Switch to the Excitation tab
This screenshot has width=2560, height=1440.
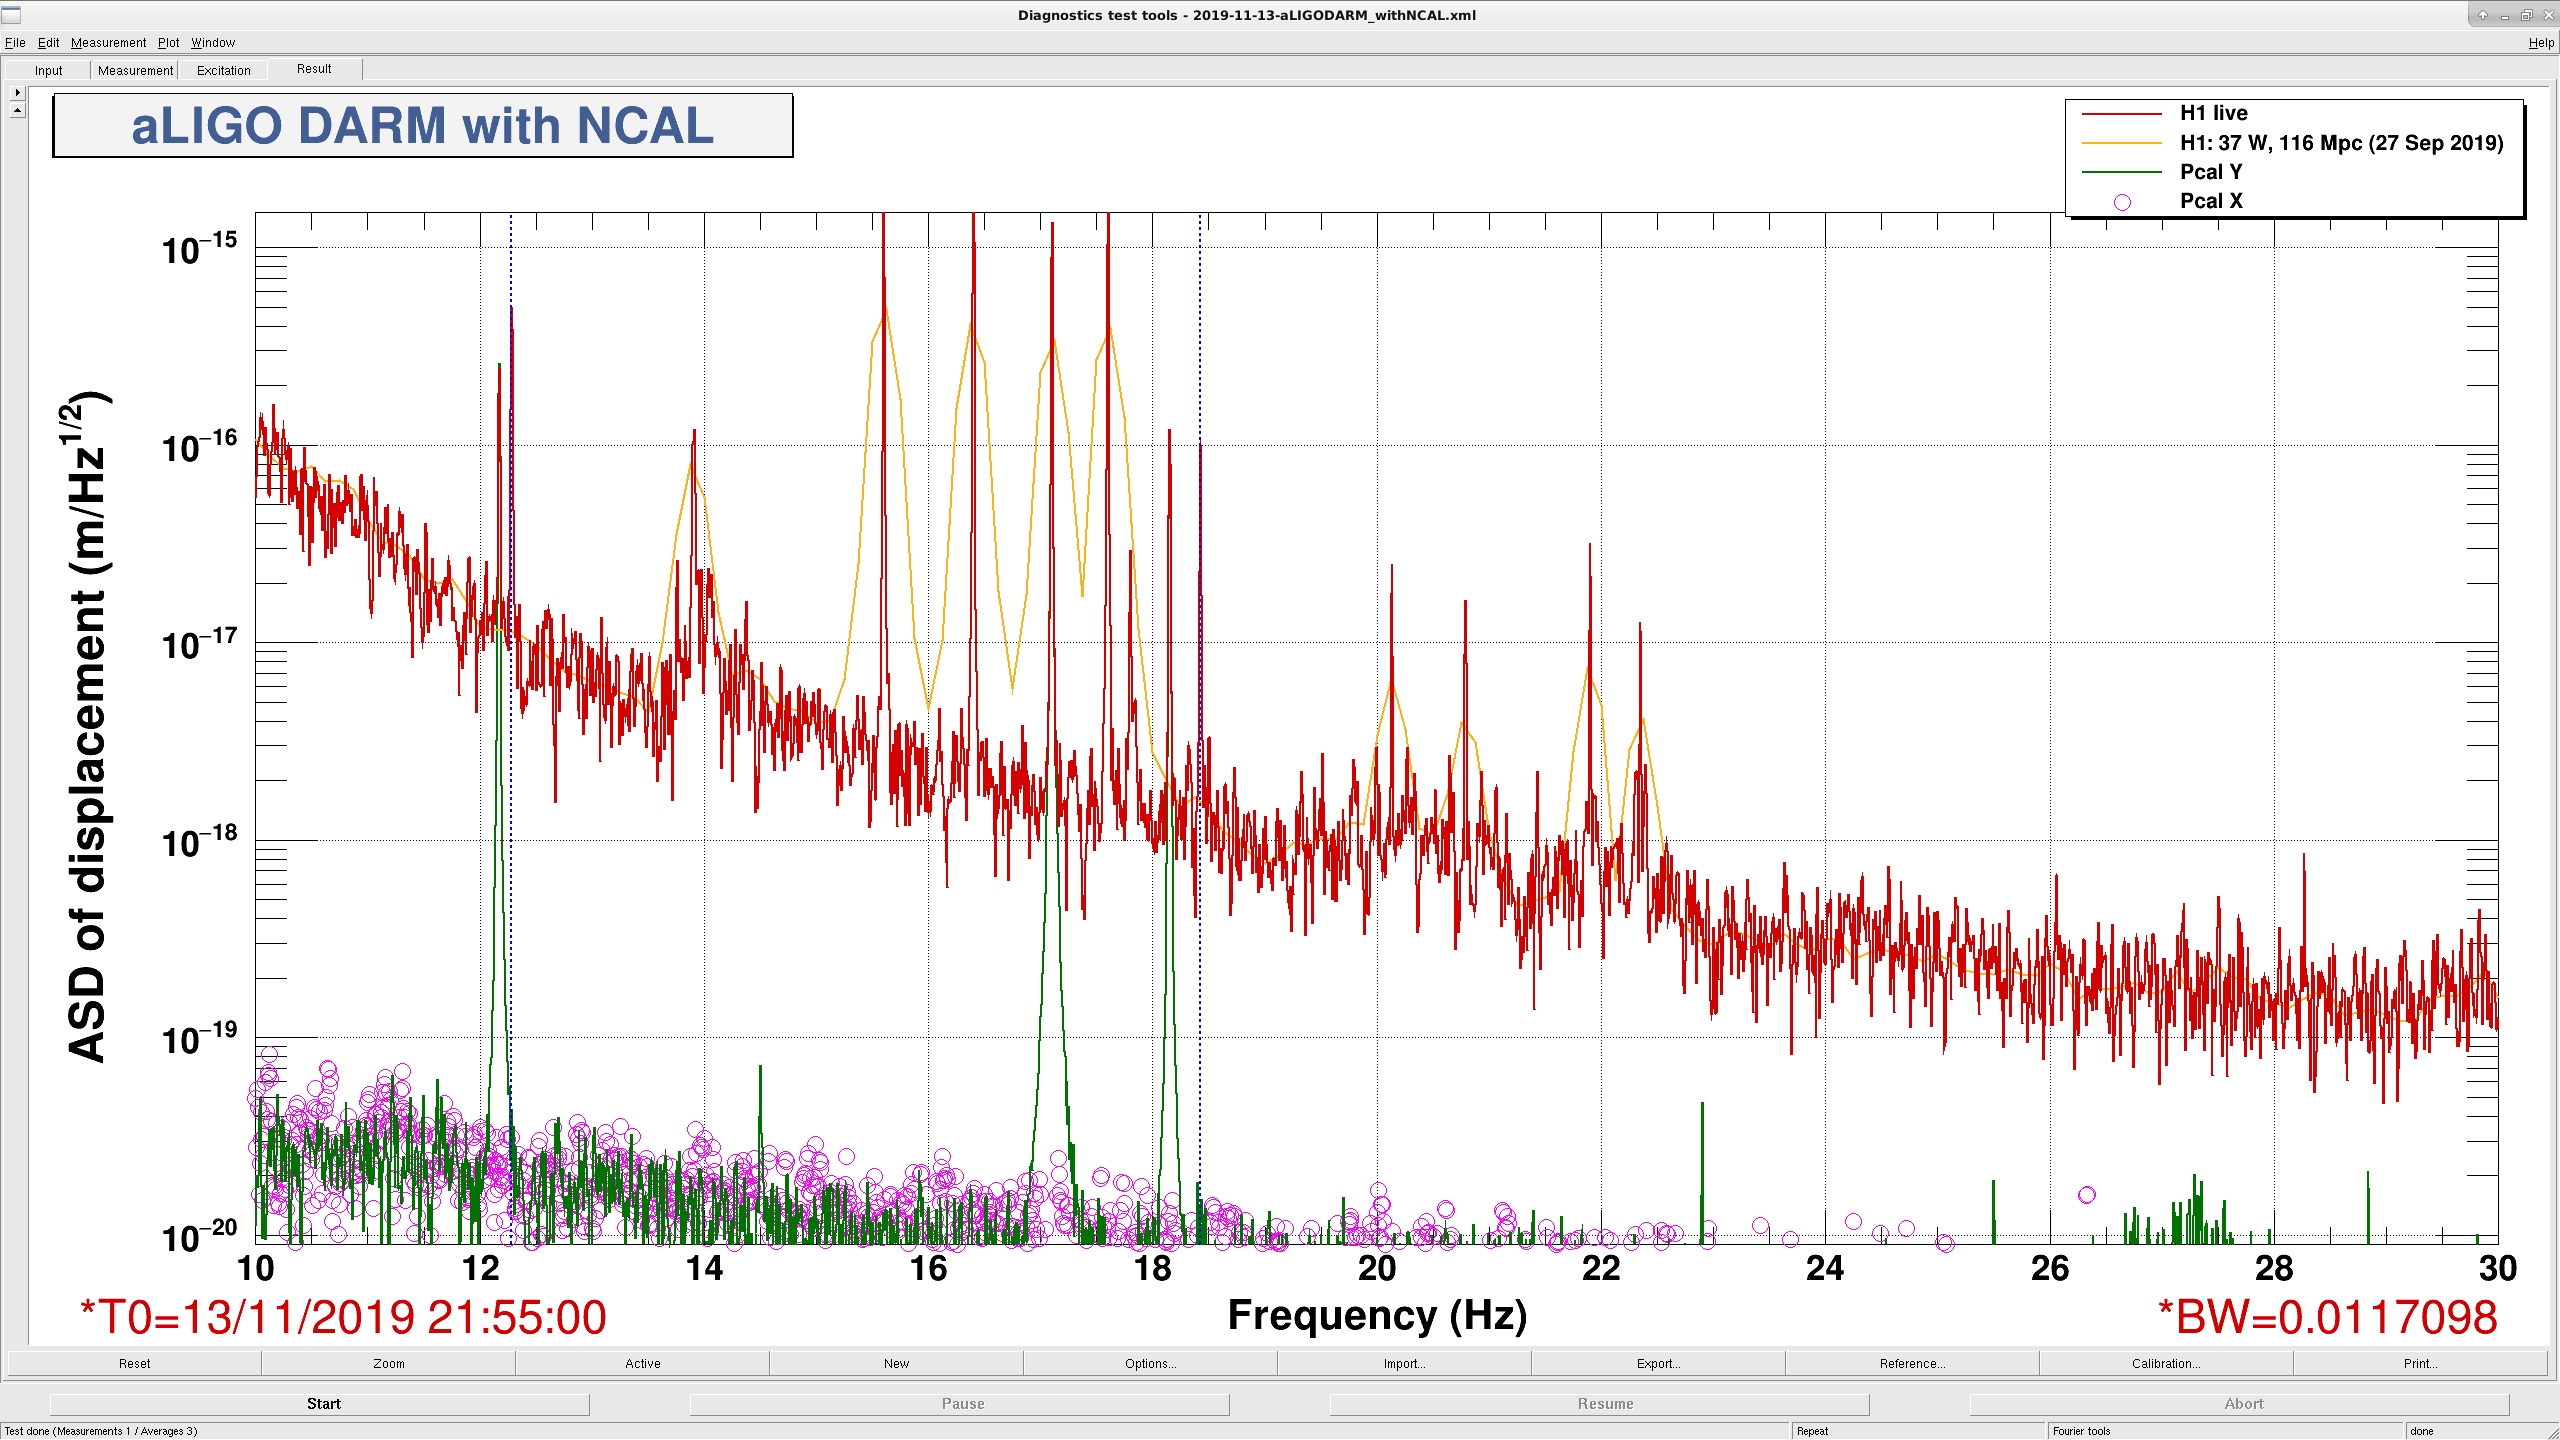point(224,70)
